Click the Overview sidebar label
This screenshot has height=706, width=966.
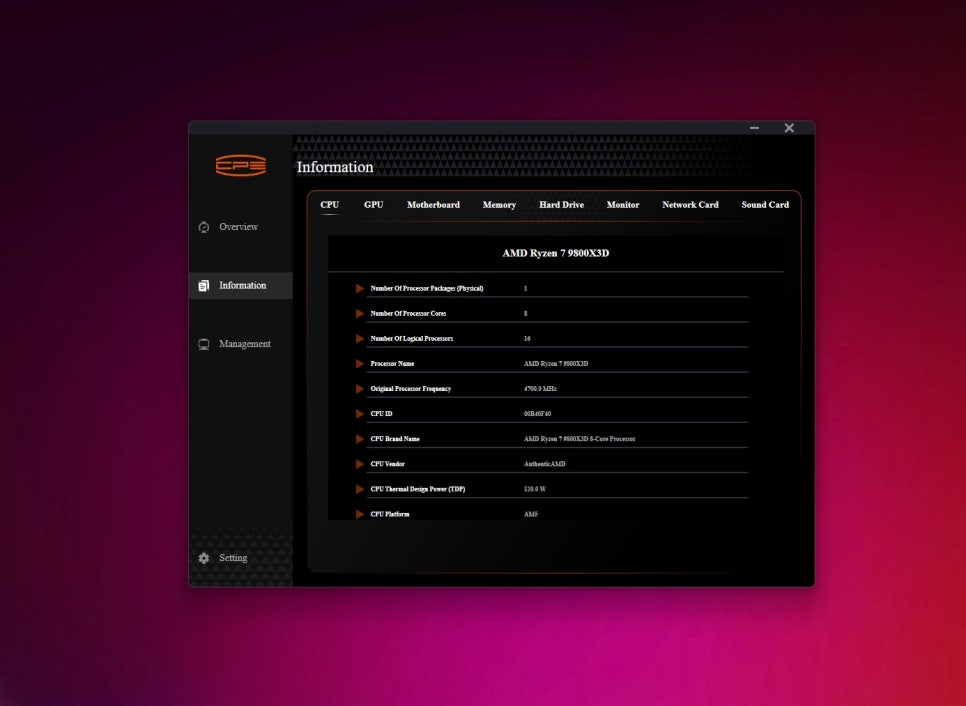point(239,227)
